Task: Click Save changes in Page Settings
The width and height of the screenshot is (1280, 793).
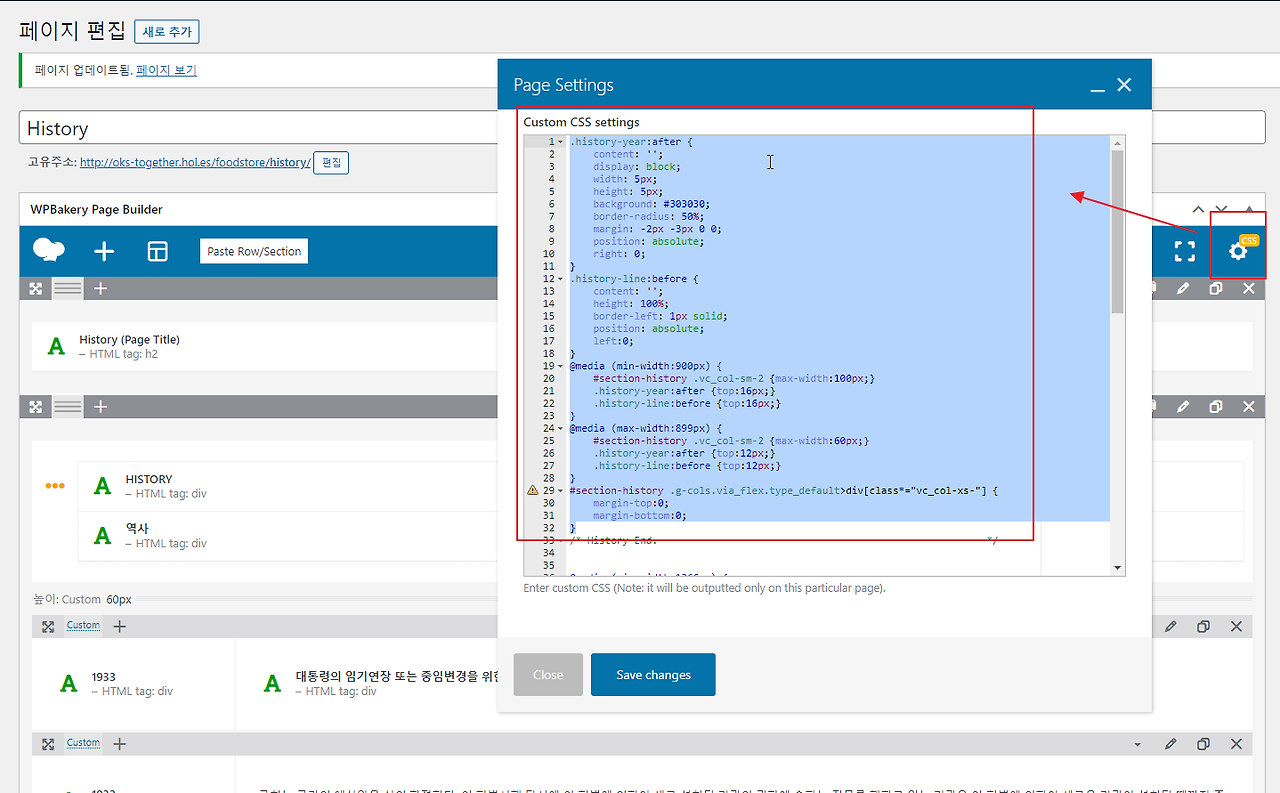Action: tap(653, 675)
